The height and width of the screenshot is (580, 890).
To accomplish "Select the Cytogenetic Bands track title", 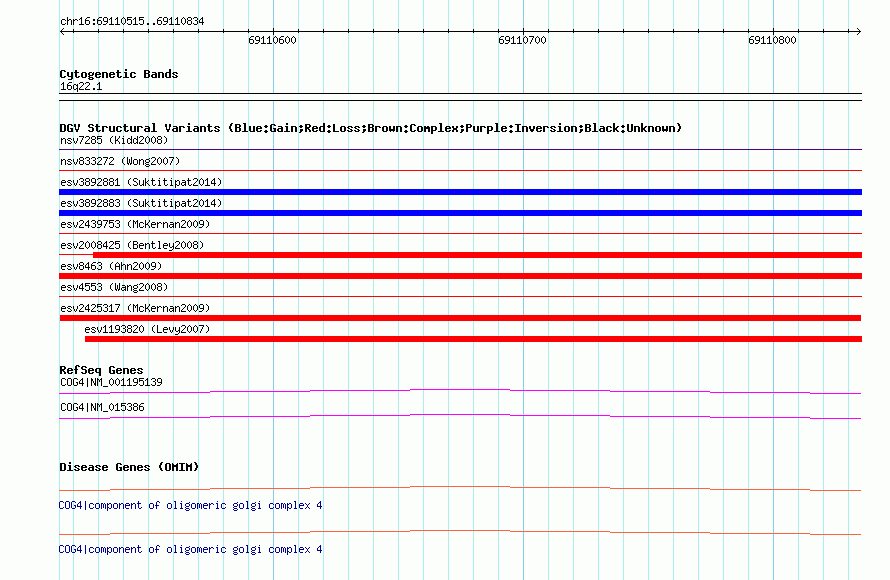I will pyautogui.click(x=119, y=74).
